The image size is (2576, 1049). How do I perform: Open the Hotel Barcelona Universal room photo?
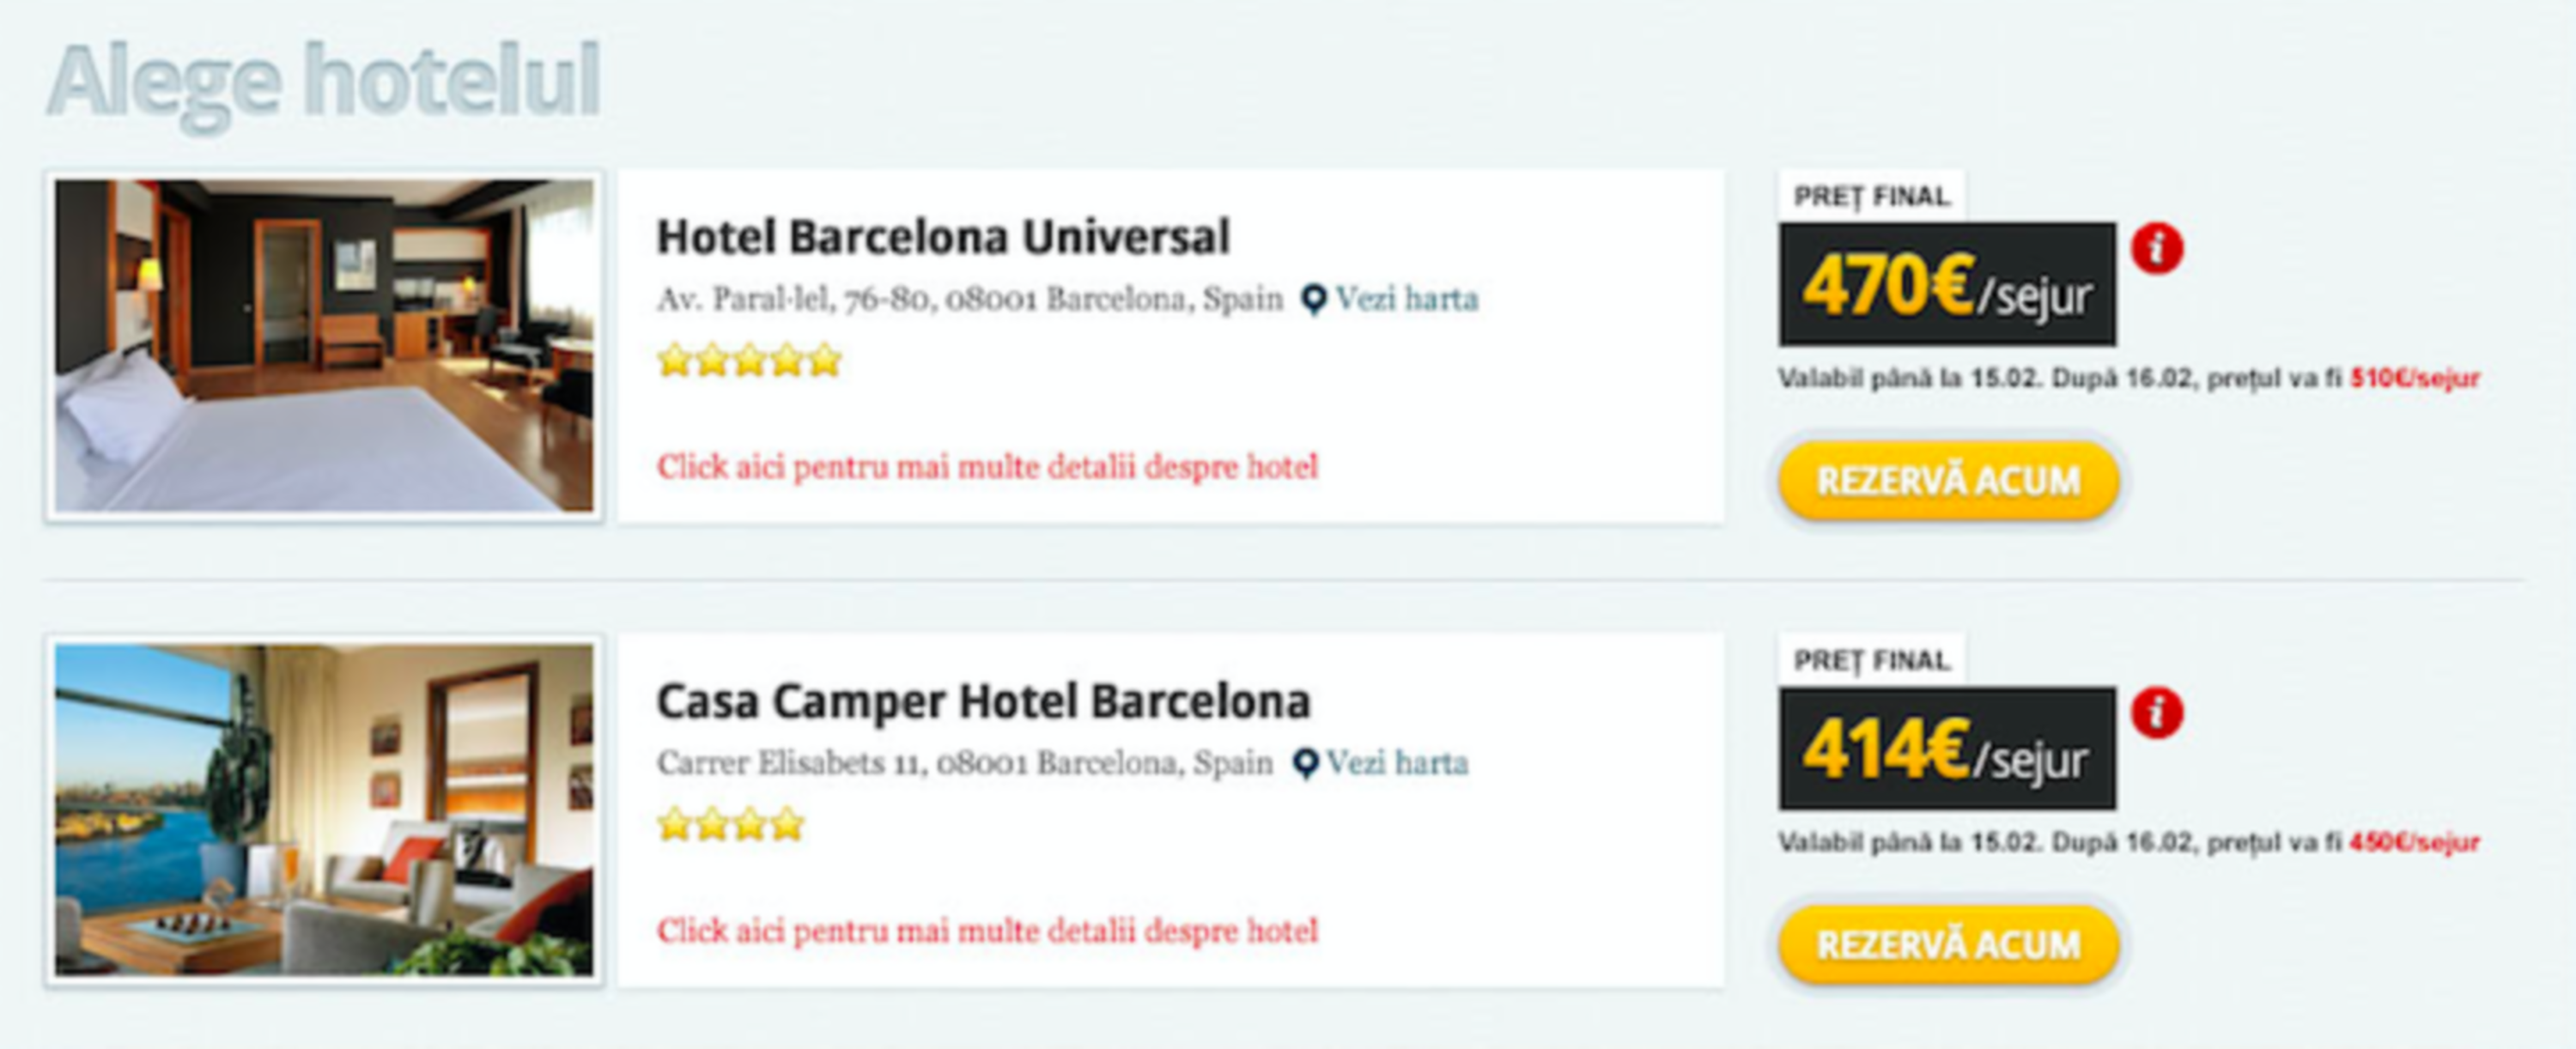point(324,346)
